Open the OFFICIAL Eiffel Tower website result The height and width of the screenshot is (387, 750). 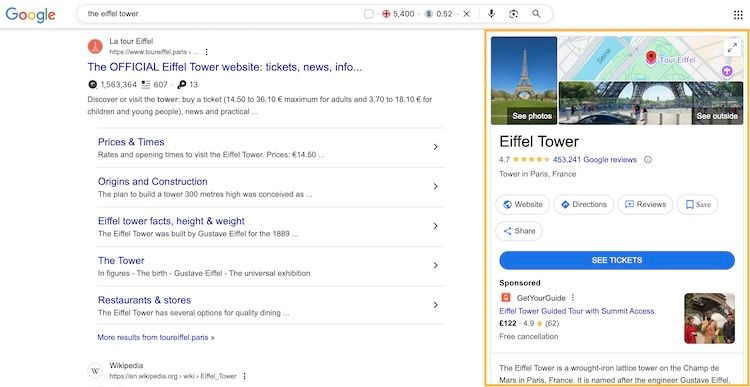coord(225,67)
